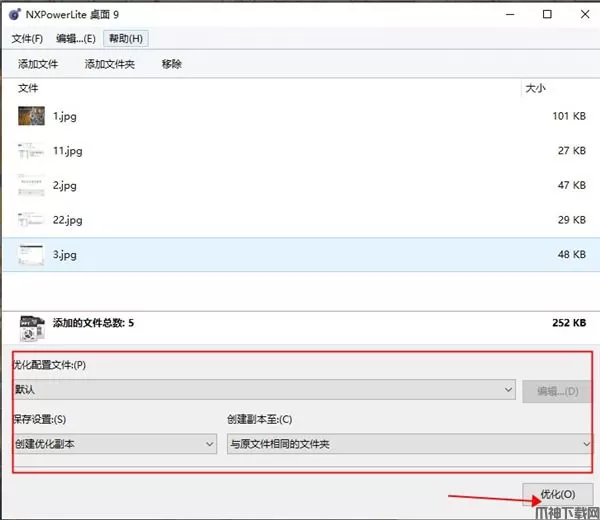600x520 pixels.
Task: Click the 添加文件 toolbar button
Action: [38, 64]
